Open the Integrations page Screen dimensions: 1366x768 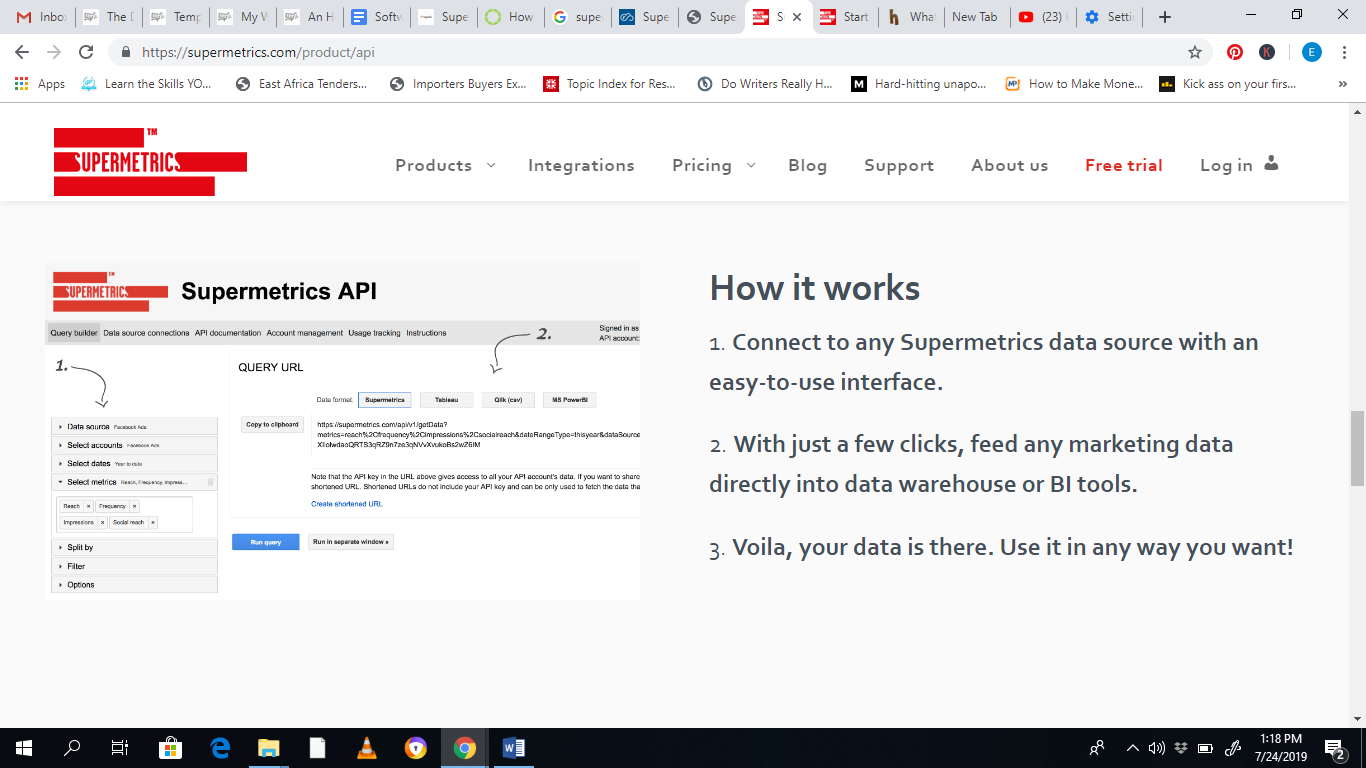coord(581,165)
